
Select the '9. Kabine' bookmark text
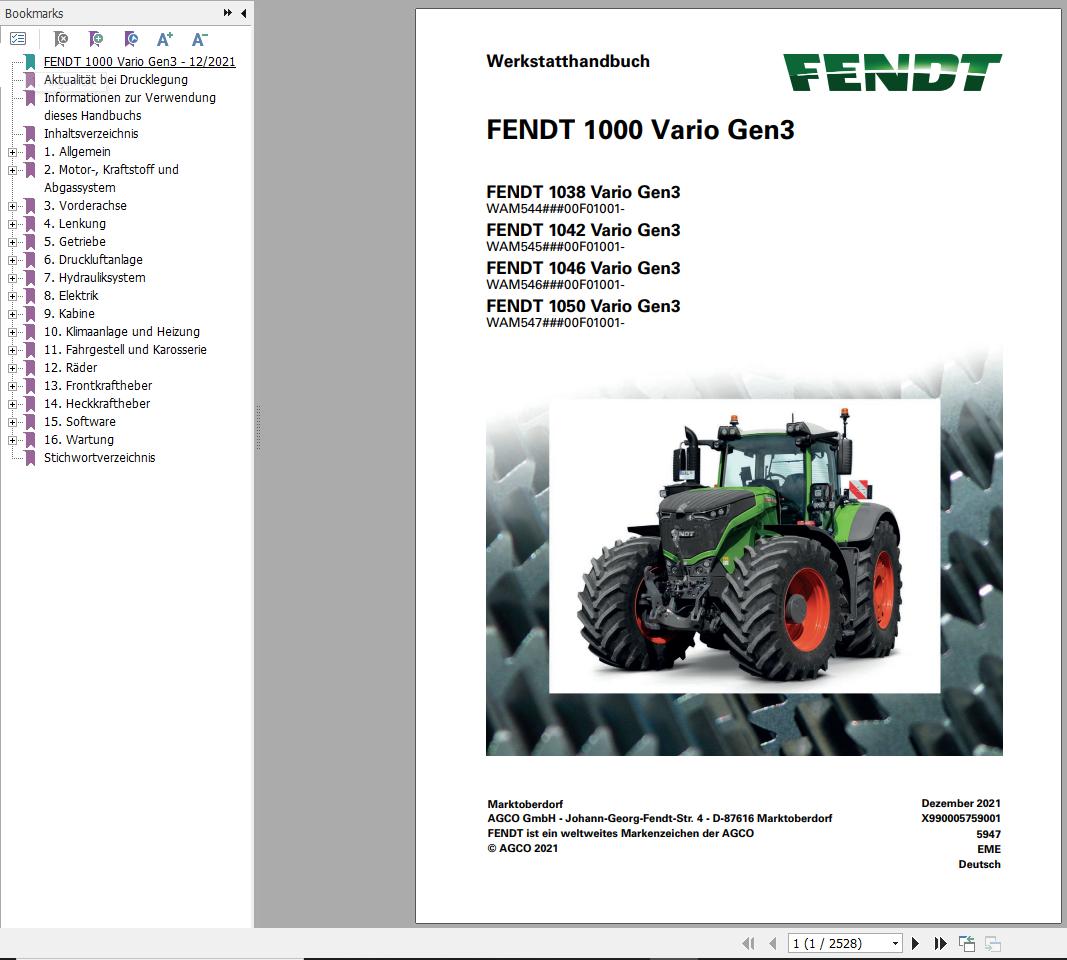pos(69,314)
